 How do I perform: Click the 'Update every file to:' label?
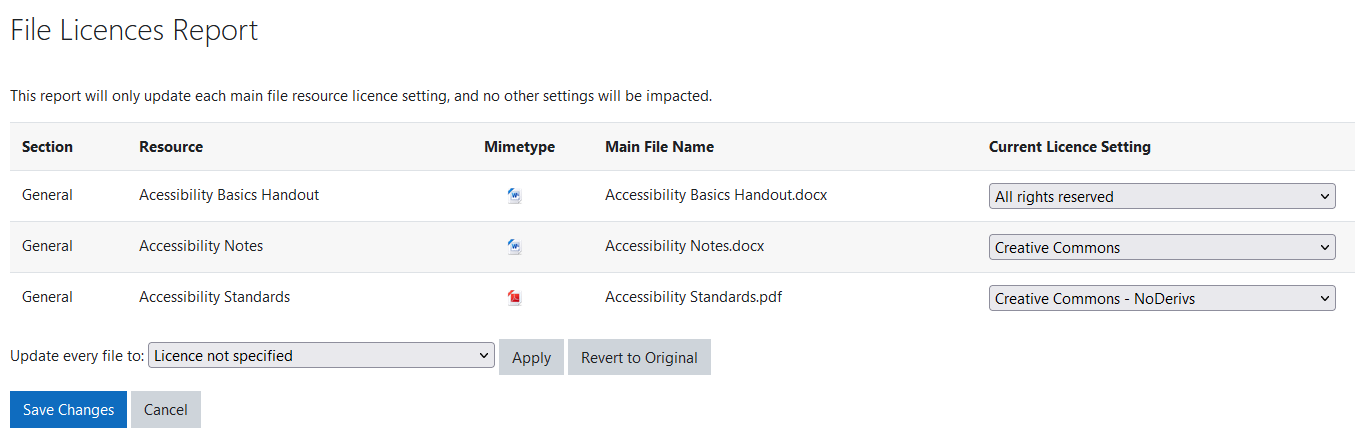tap(77, 355)
